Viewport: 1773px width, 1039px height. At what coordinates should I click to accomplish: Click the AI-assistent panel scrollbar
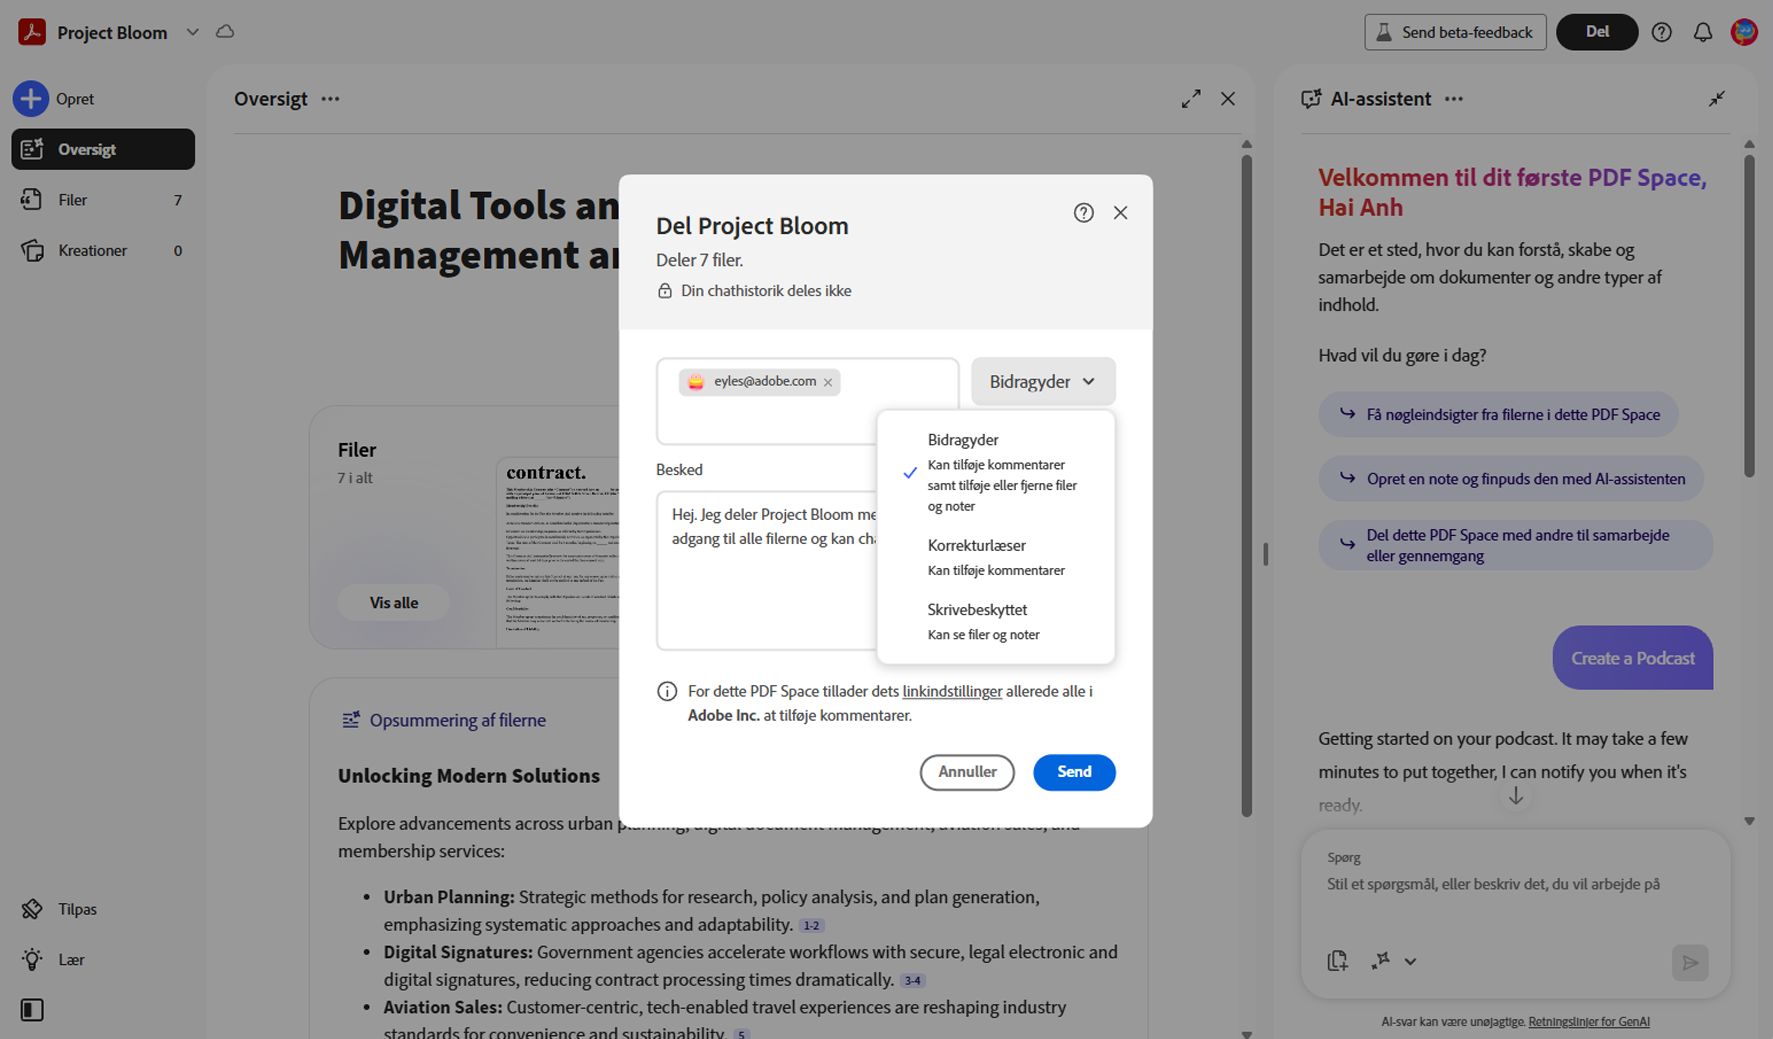1749,316
